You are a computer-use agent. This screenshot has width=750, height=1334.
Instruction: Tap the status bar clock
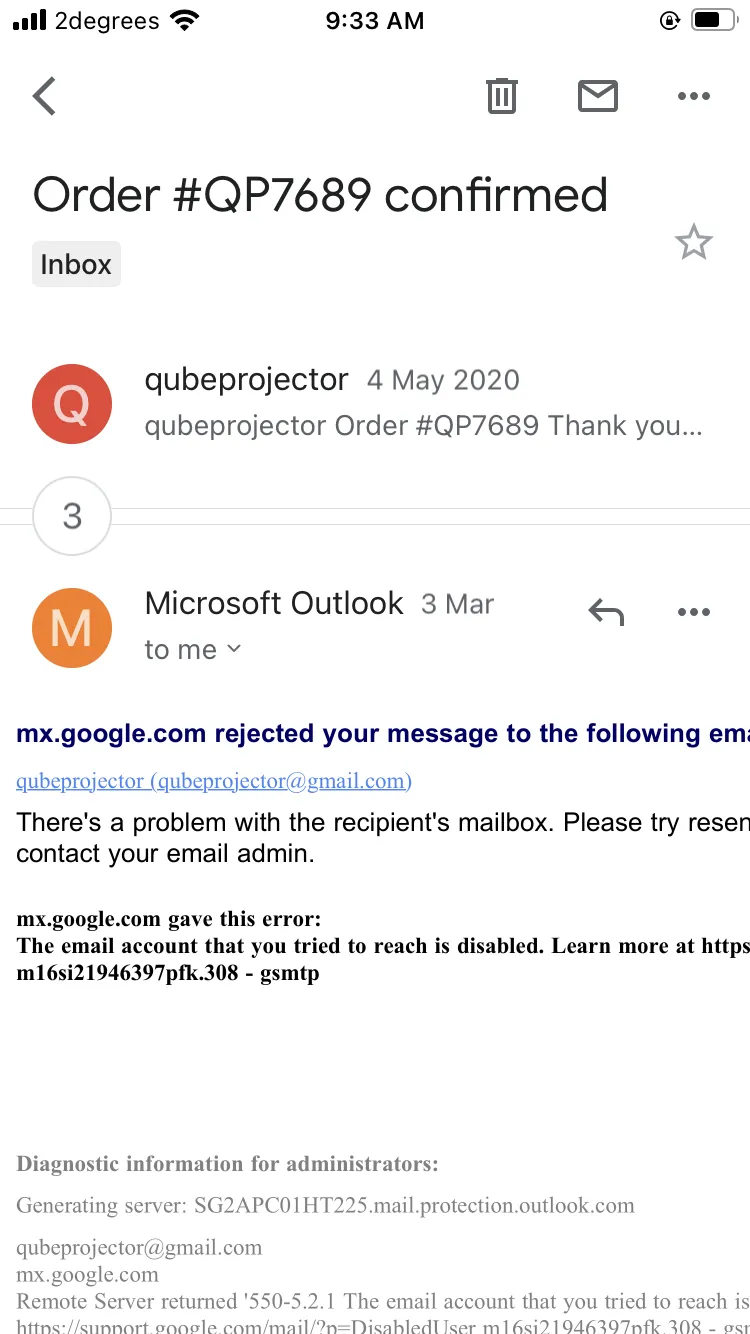[x=375, y=21]
